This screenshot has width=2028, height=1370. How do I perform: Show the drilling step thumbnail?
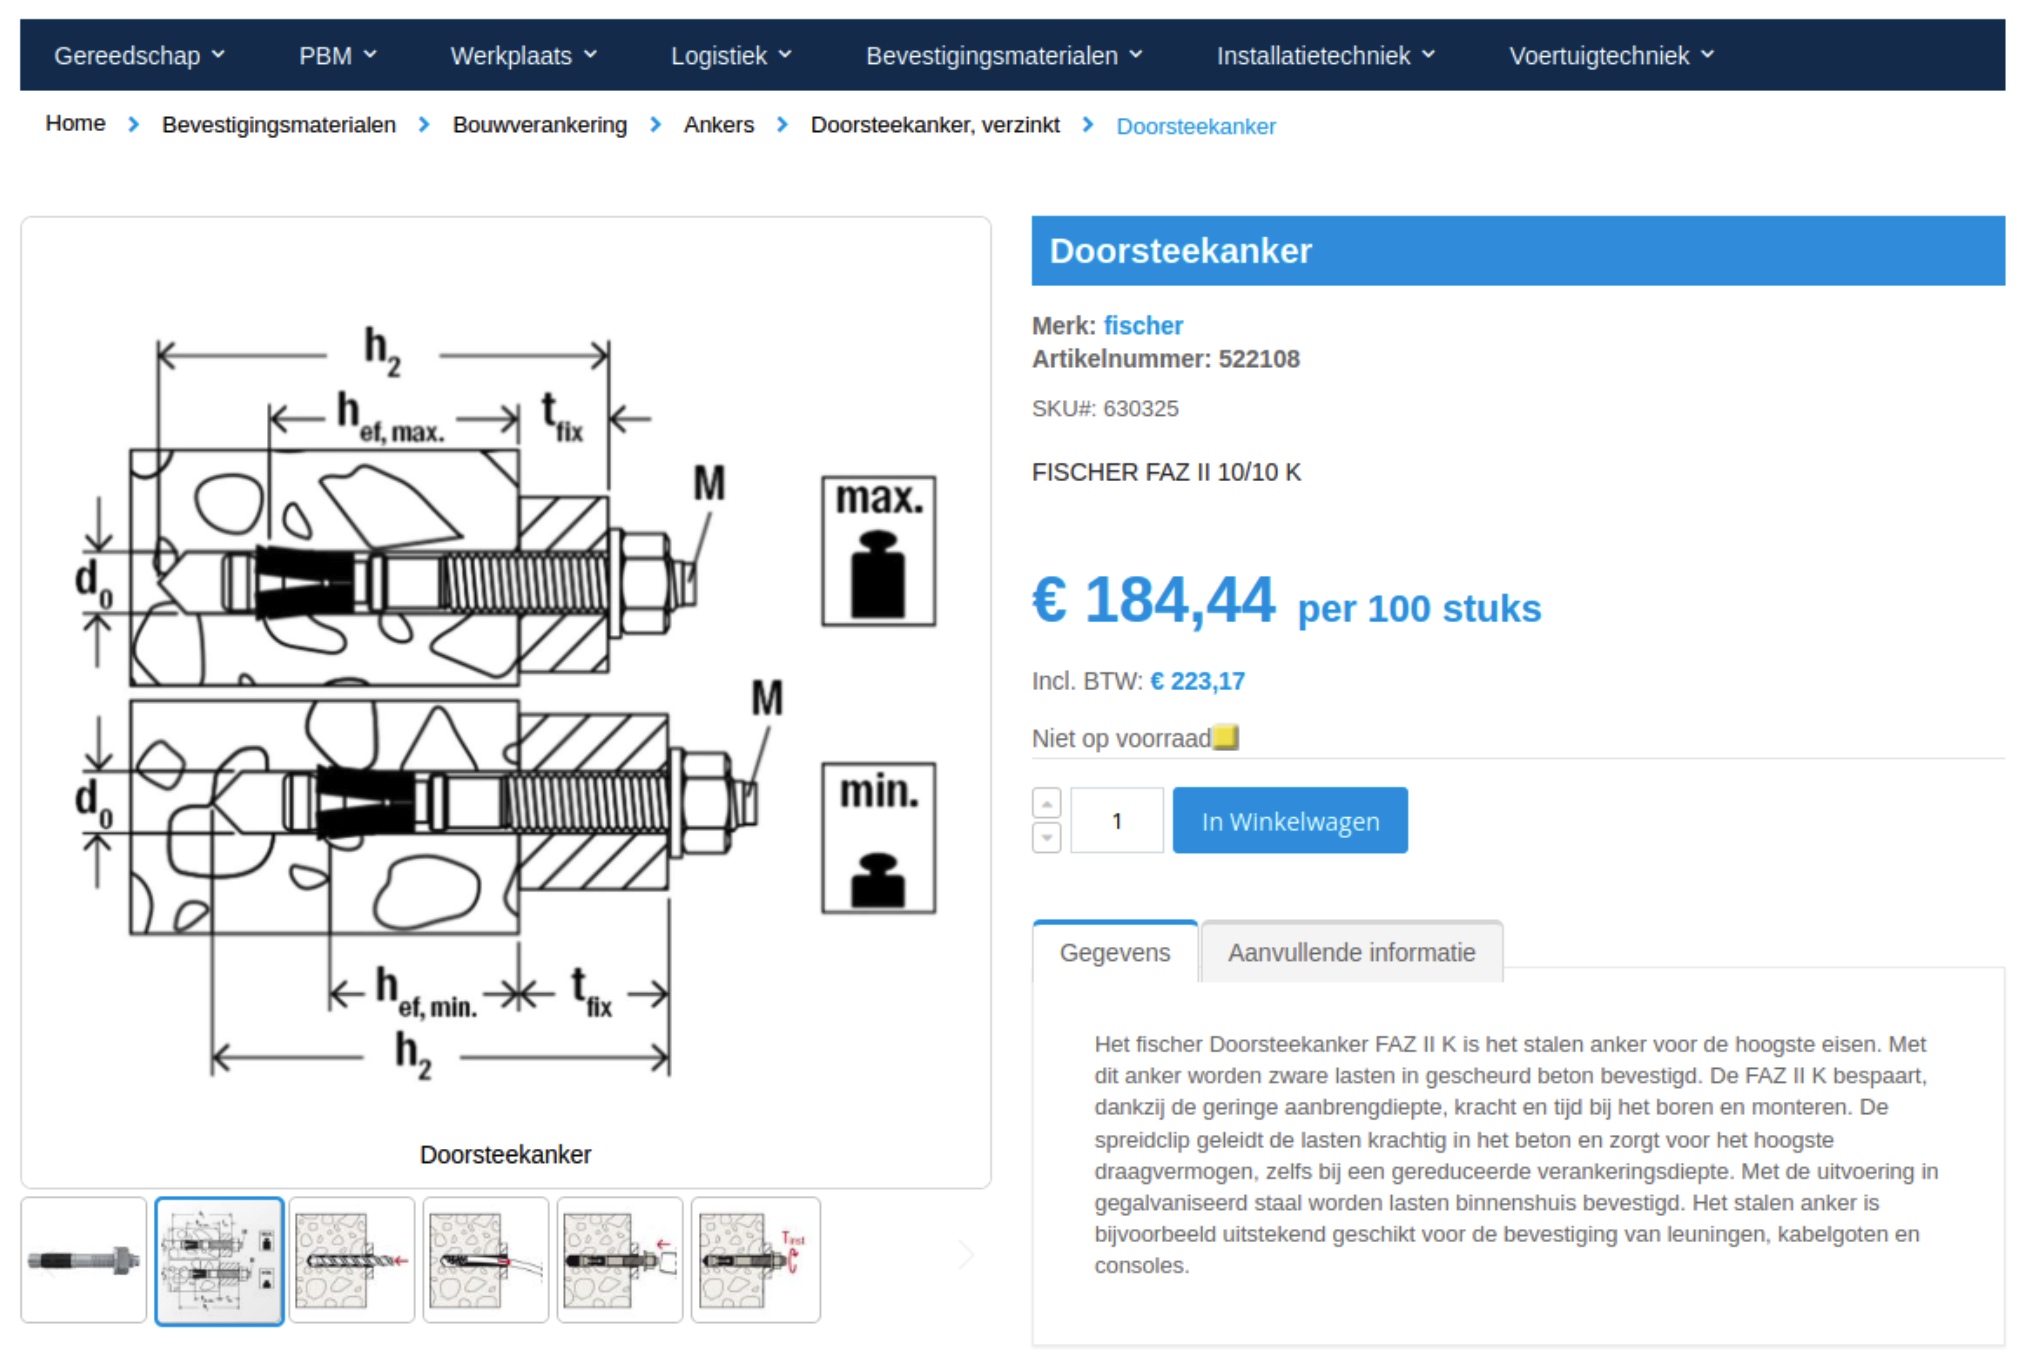pyautogui.click(x=352, y=1260)
